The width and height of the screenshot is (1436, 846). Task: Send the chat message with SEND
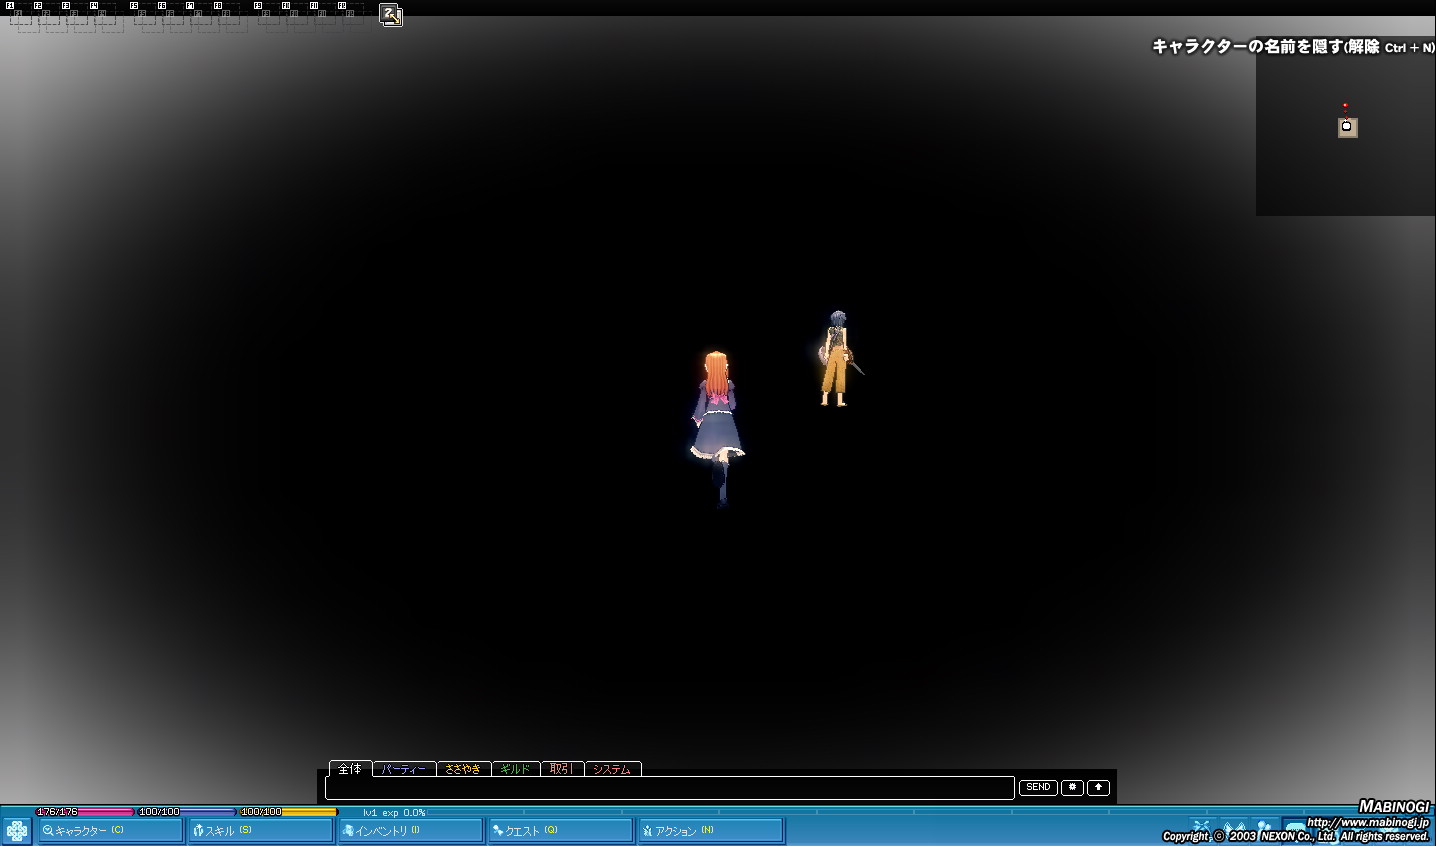[x=1038, y=787]
